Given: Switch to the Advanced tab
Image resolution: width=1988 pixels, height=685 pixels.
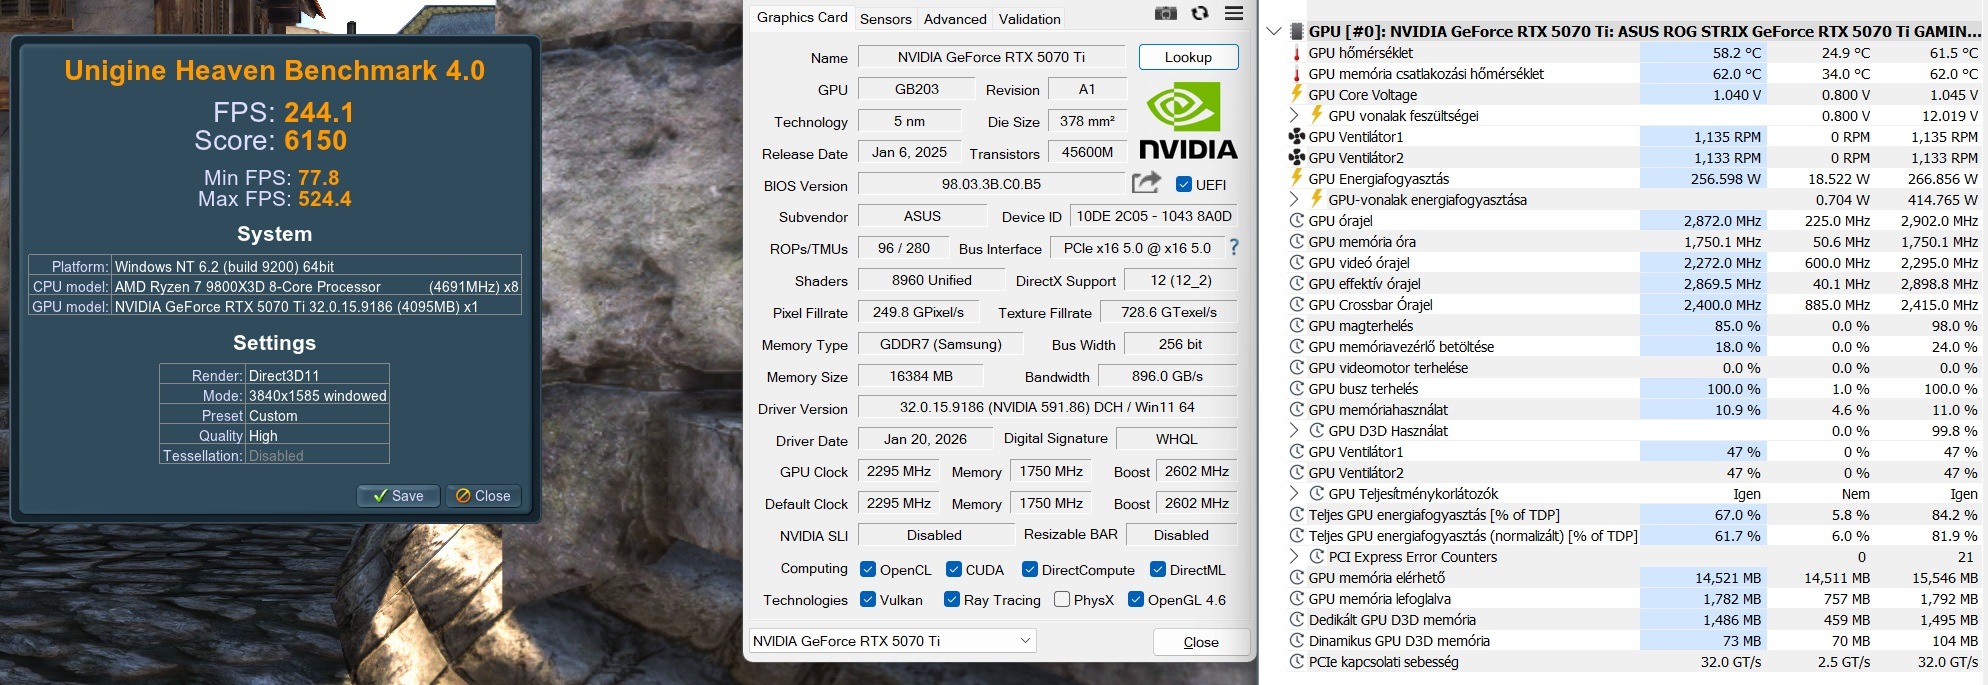Looking at the screenshot, I should click(x=955, y=19).
